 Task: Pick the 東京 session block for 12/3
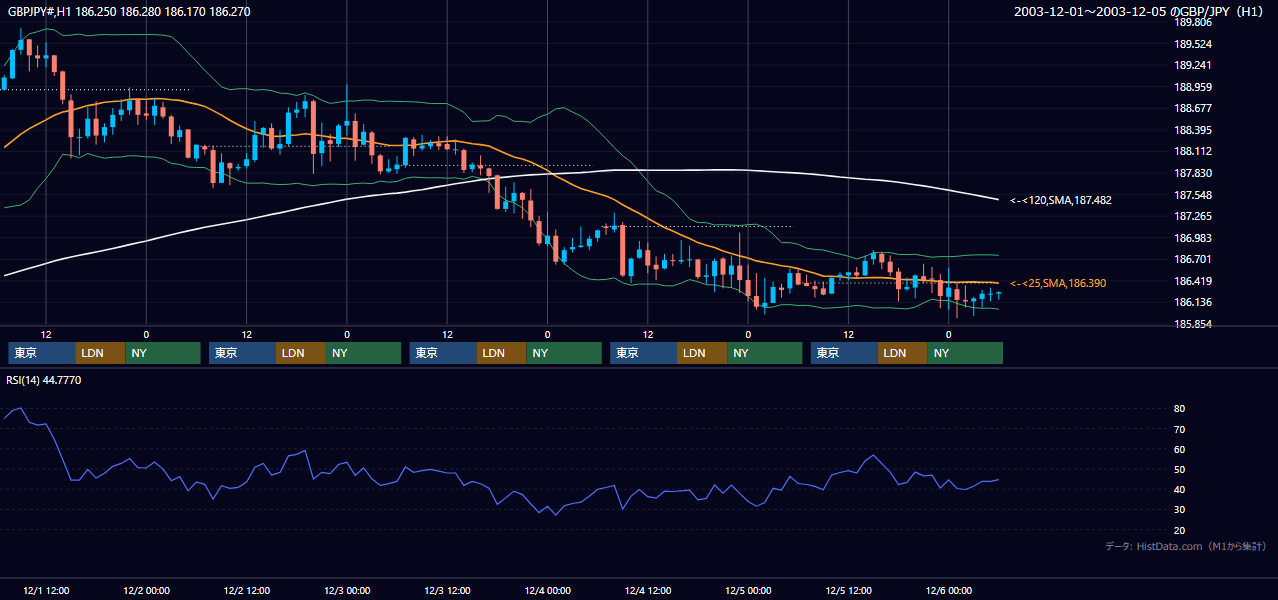tap(443, 353)
